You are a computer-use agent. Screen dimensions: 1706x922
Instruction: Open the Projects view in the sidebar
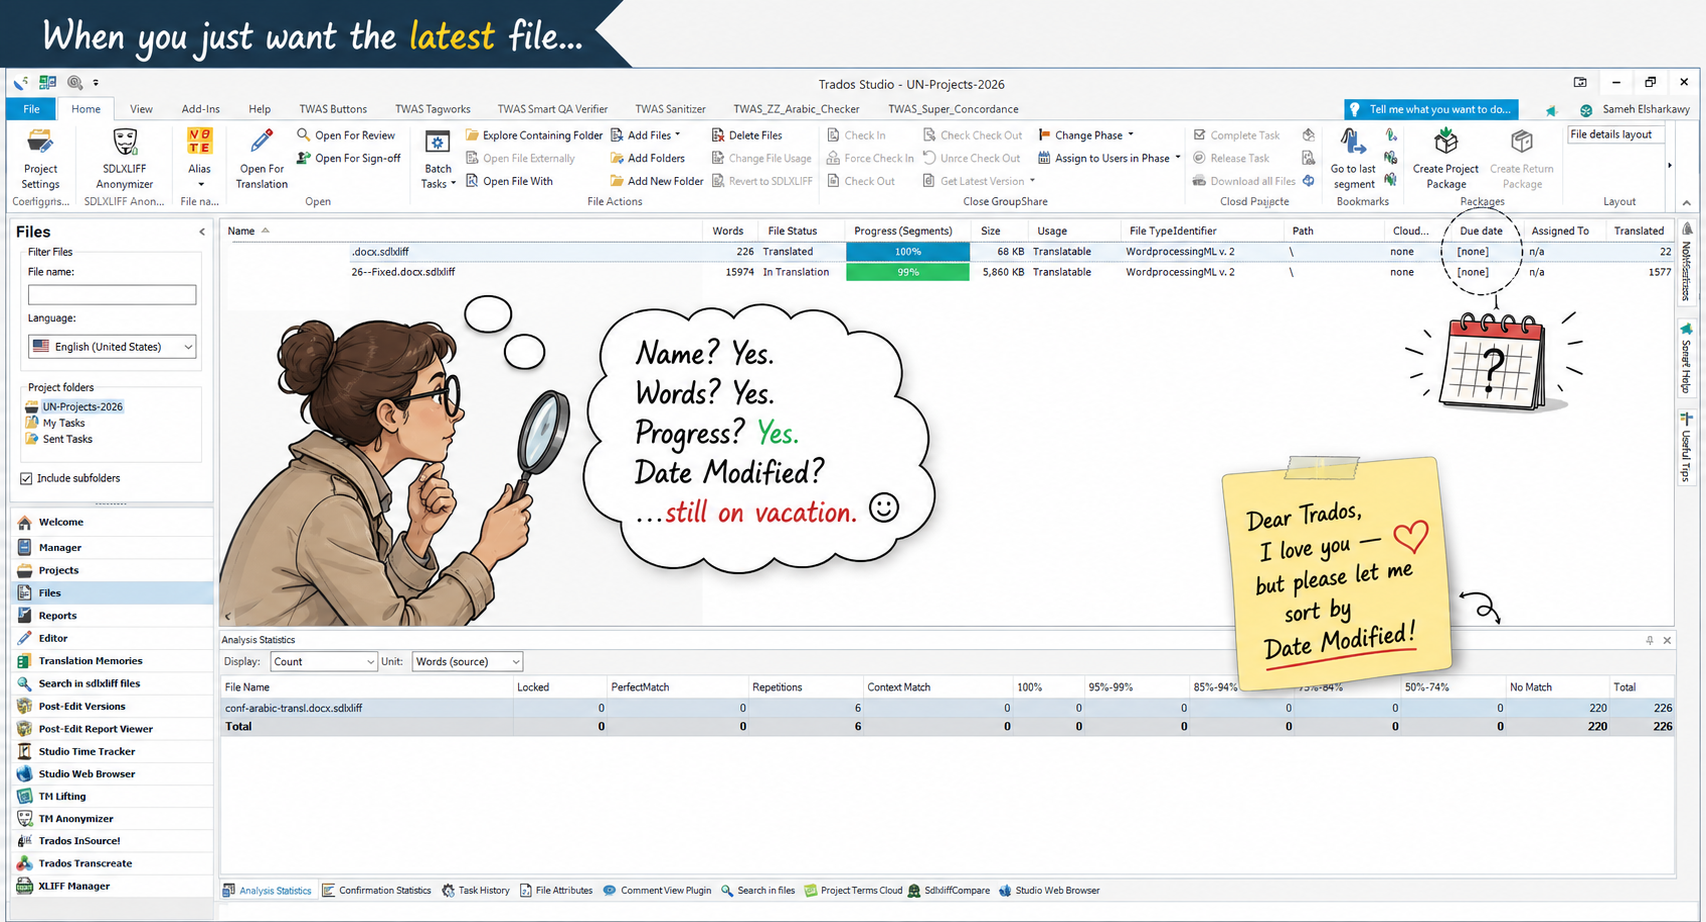113,570
